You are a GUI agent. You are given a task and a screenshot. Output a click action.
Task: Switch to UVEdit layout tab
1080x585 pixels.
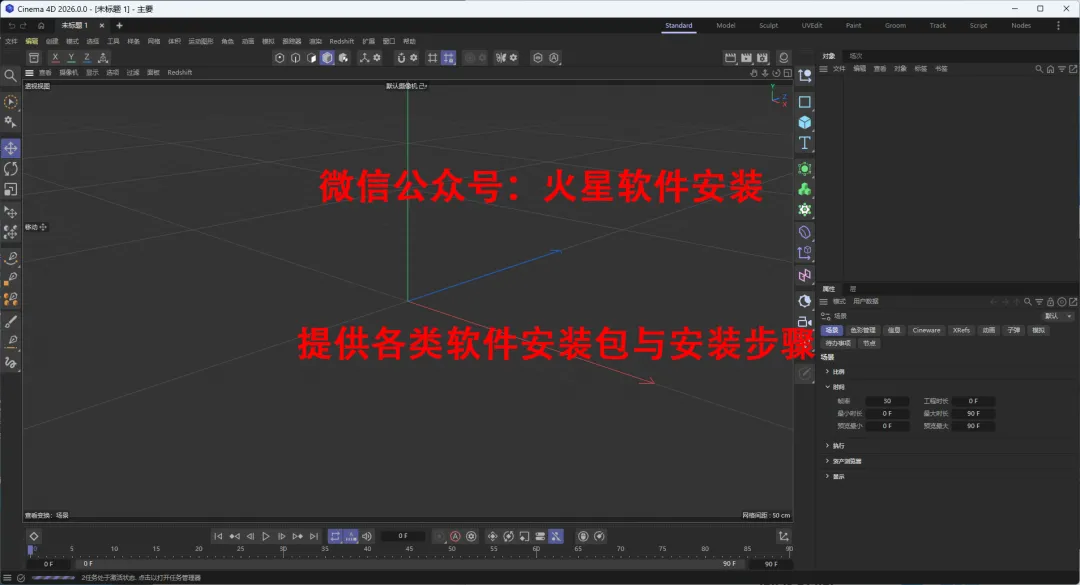click(x=811, y=25)
